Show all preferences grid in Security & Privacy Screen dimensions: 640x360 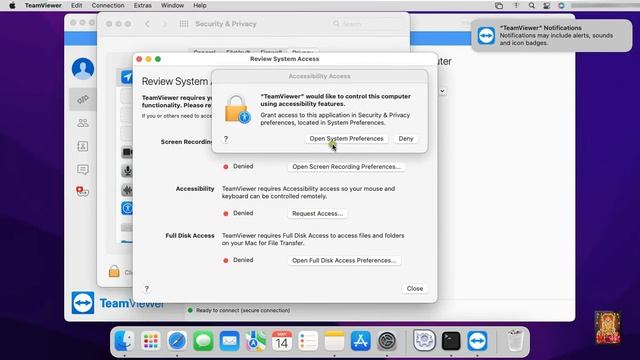coord(184,24)
